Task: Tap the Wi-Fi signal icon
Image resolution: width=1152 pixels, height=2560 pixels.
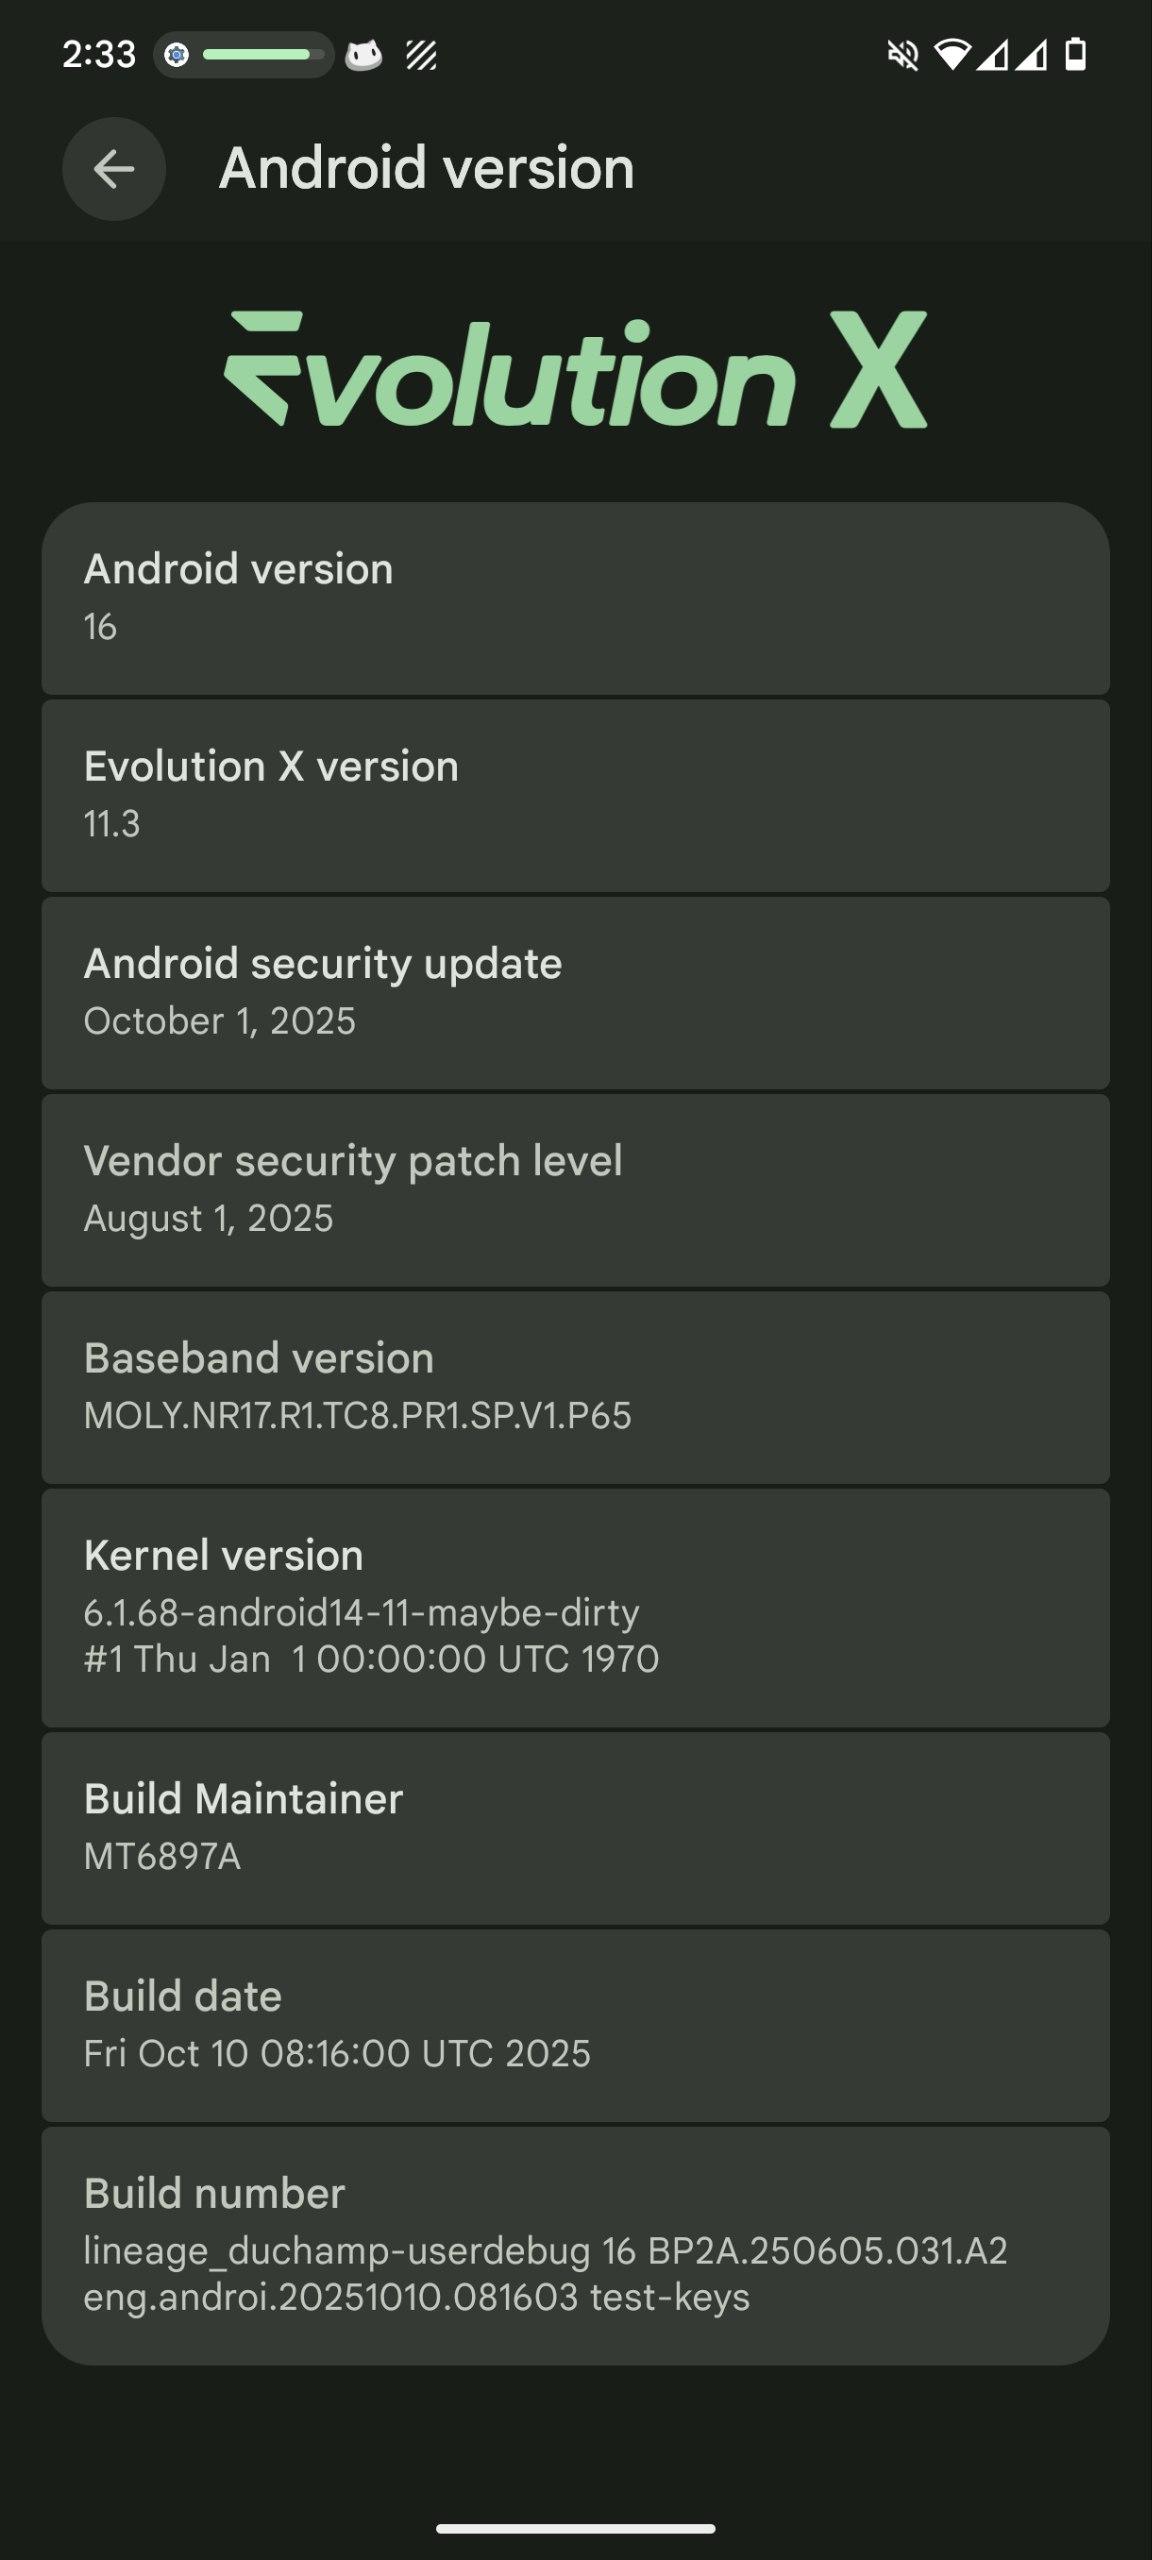Action: pos(952,55)
